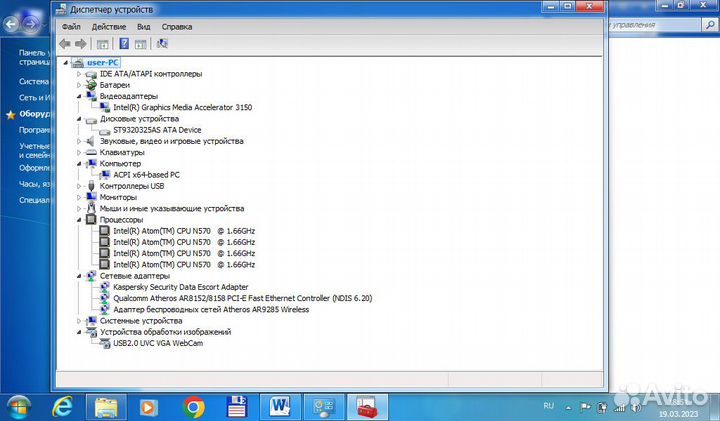Select ST9320325AS ATA Device

tap(157, 130)
